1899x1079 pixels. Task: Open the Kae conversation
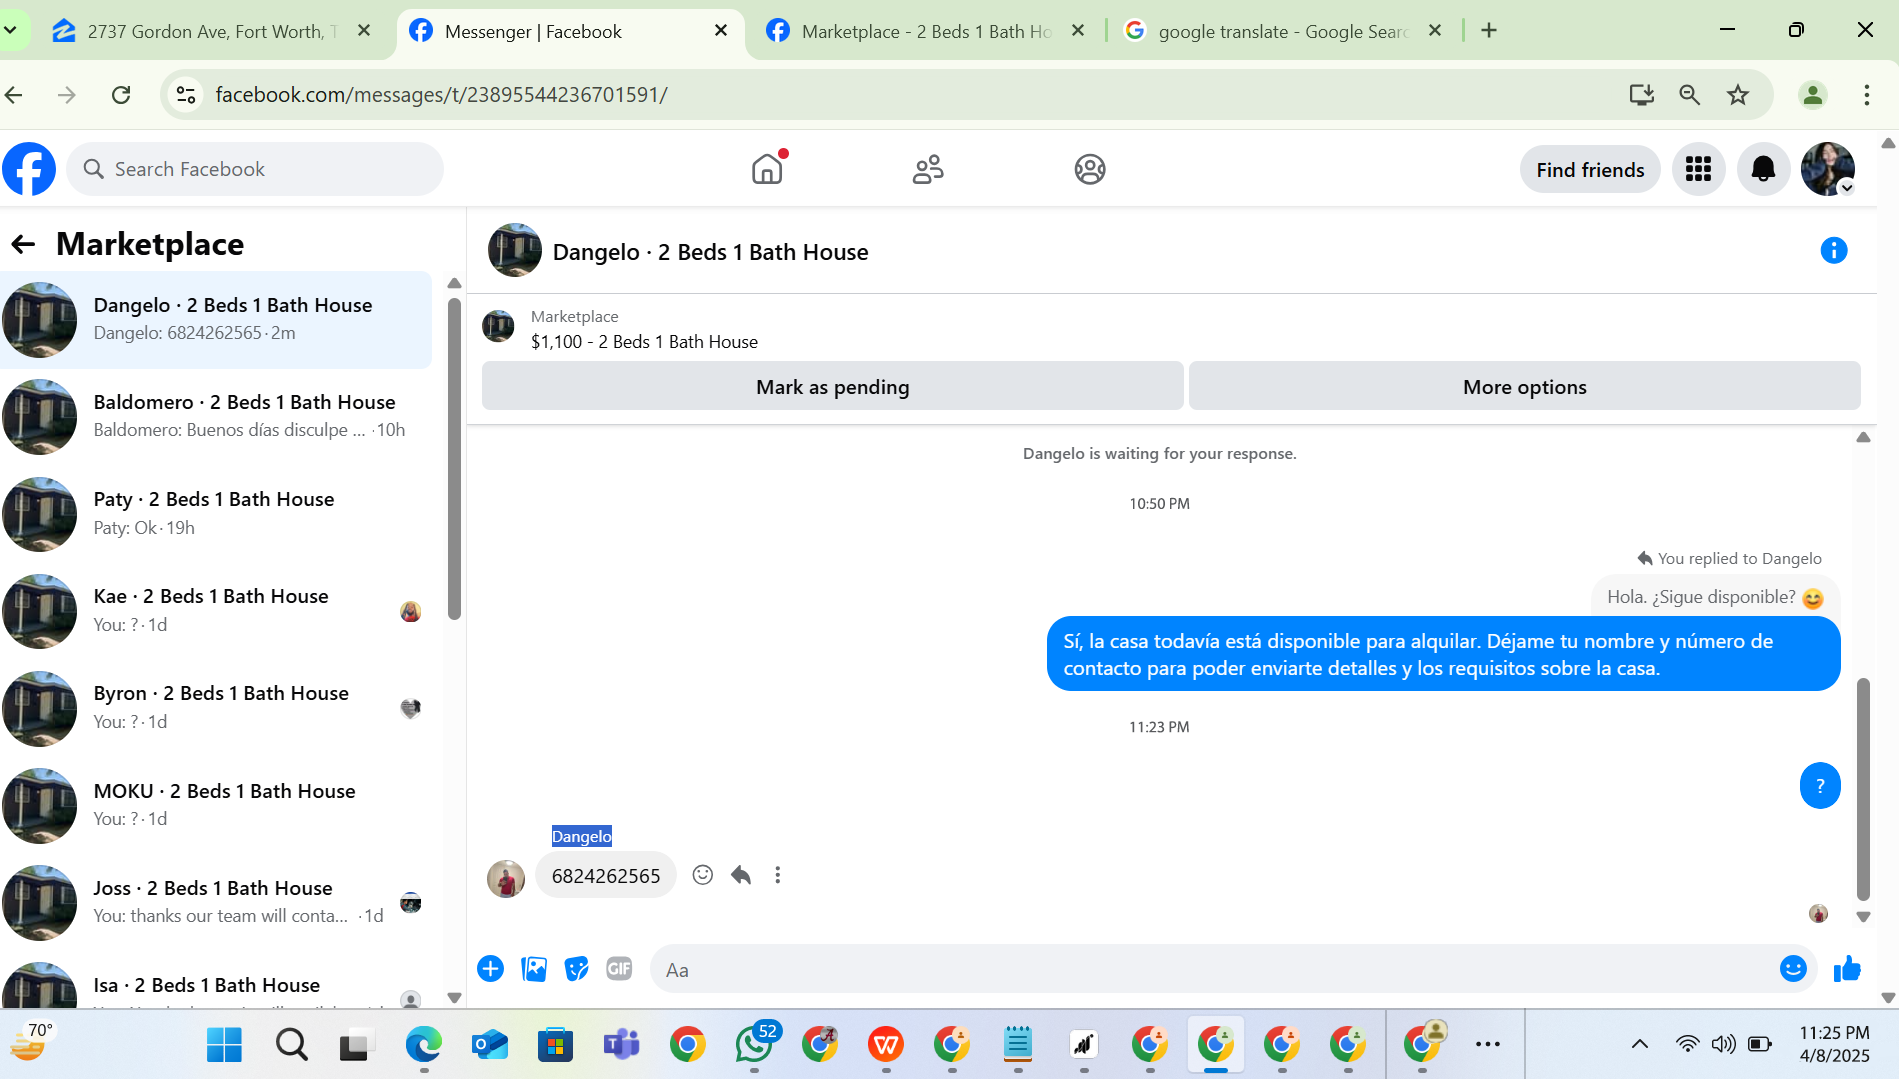[x=216, y=611]
